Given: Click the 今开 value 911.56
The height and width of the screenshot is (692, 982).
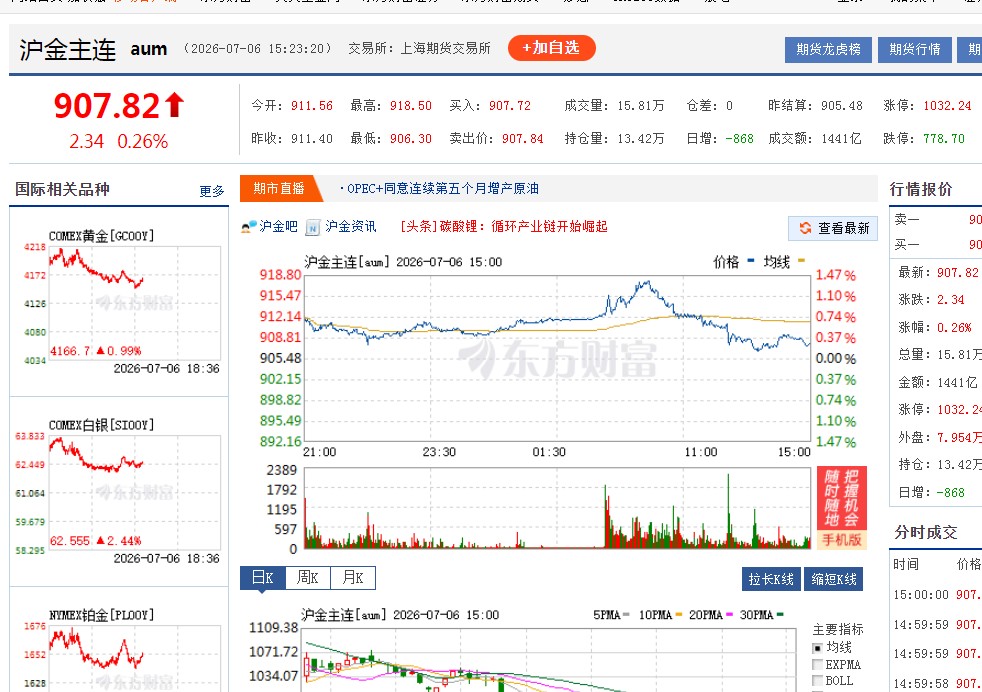Looking at the screenshot, I should click(312, 106).
